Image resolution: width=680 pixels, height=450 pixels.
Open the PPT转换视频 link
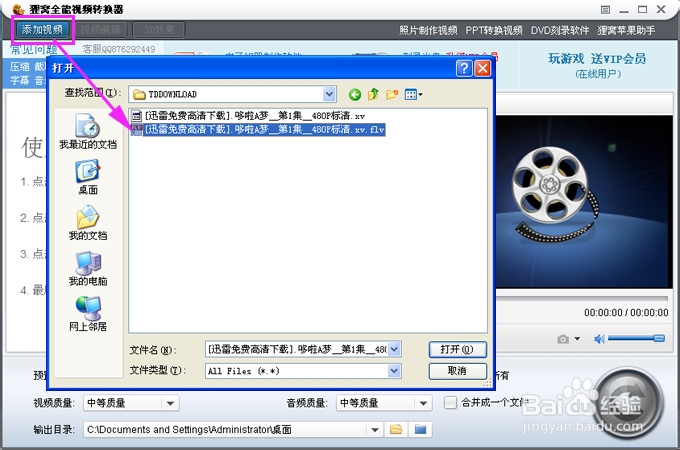point(494,30)
